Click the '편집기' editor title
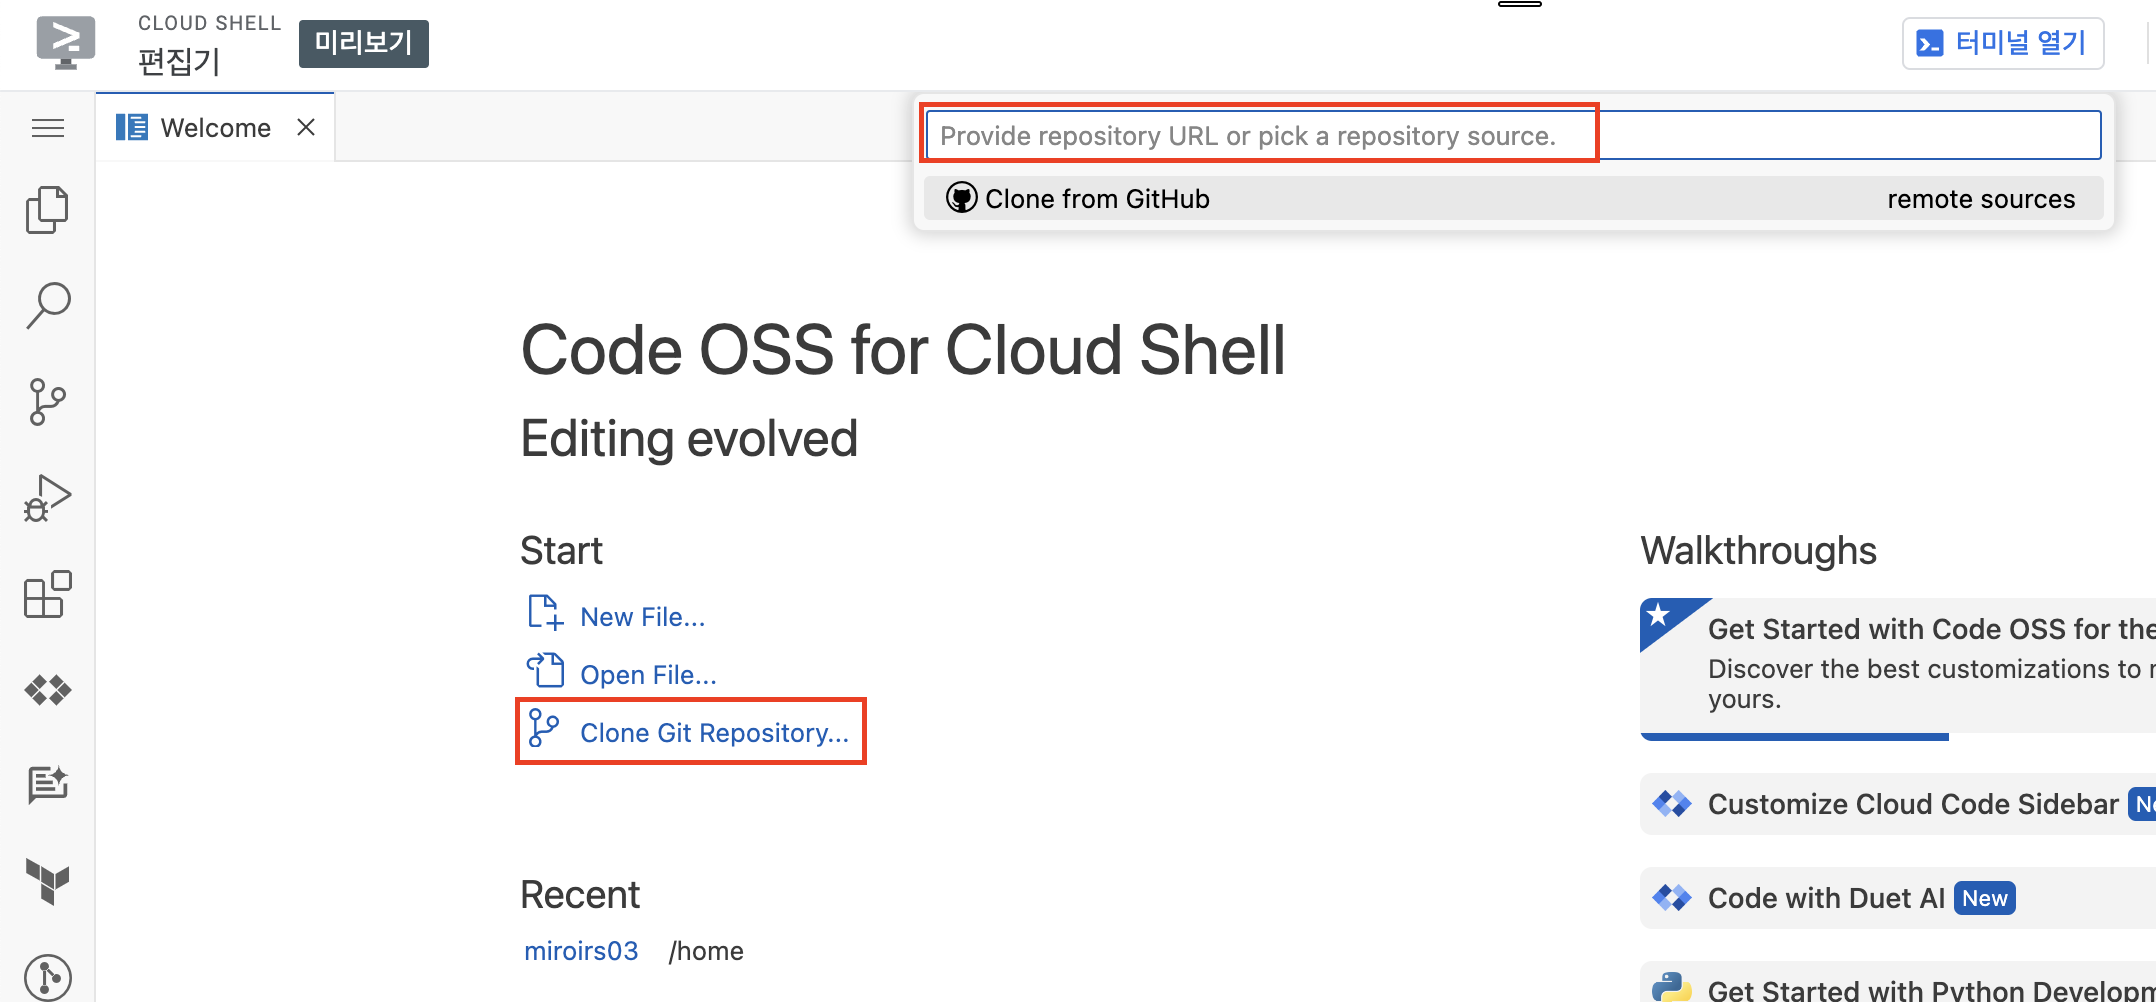The width and height of the screenshot is (2156, 1002). 179,62
